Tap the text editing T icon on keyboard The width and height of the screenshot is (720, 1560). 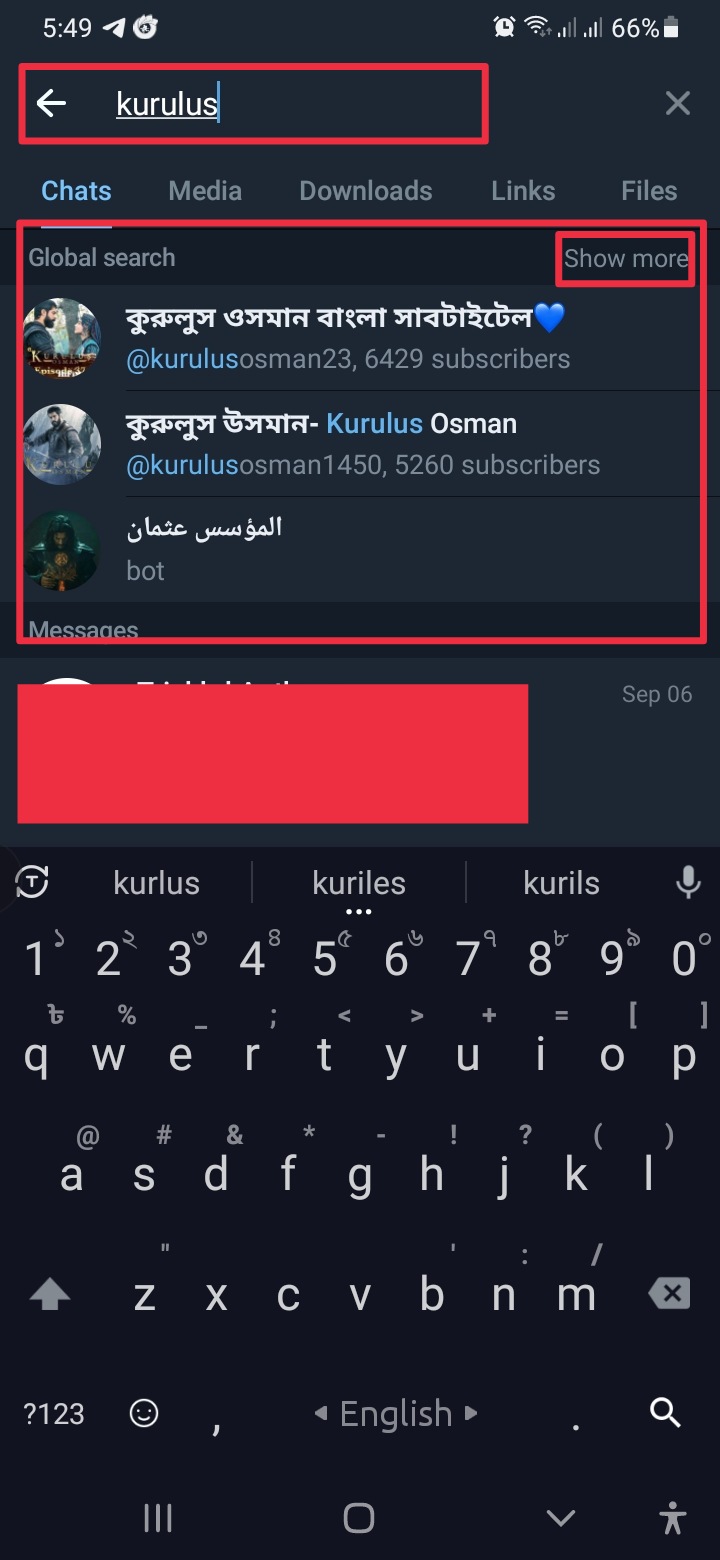coord(33,882)
